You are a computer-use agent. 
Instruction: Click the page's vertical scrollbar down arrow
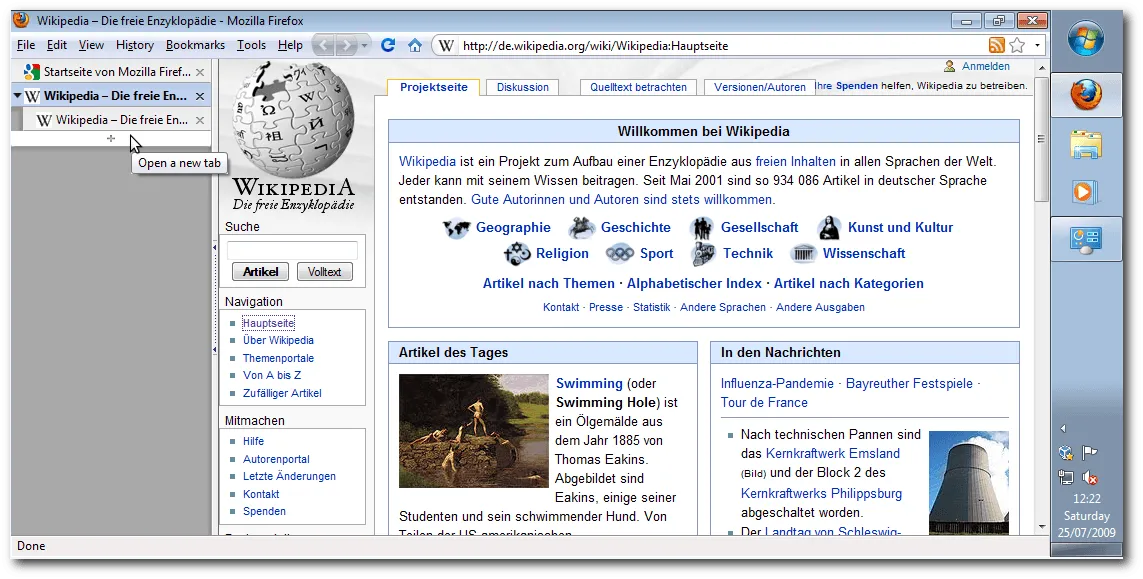click(x=1042, y=526)
